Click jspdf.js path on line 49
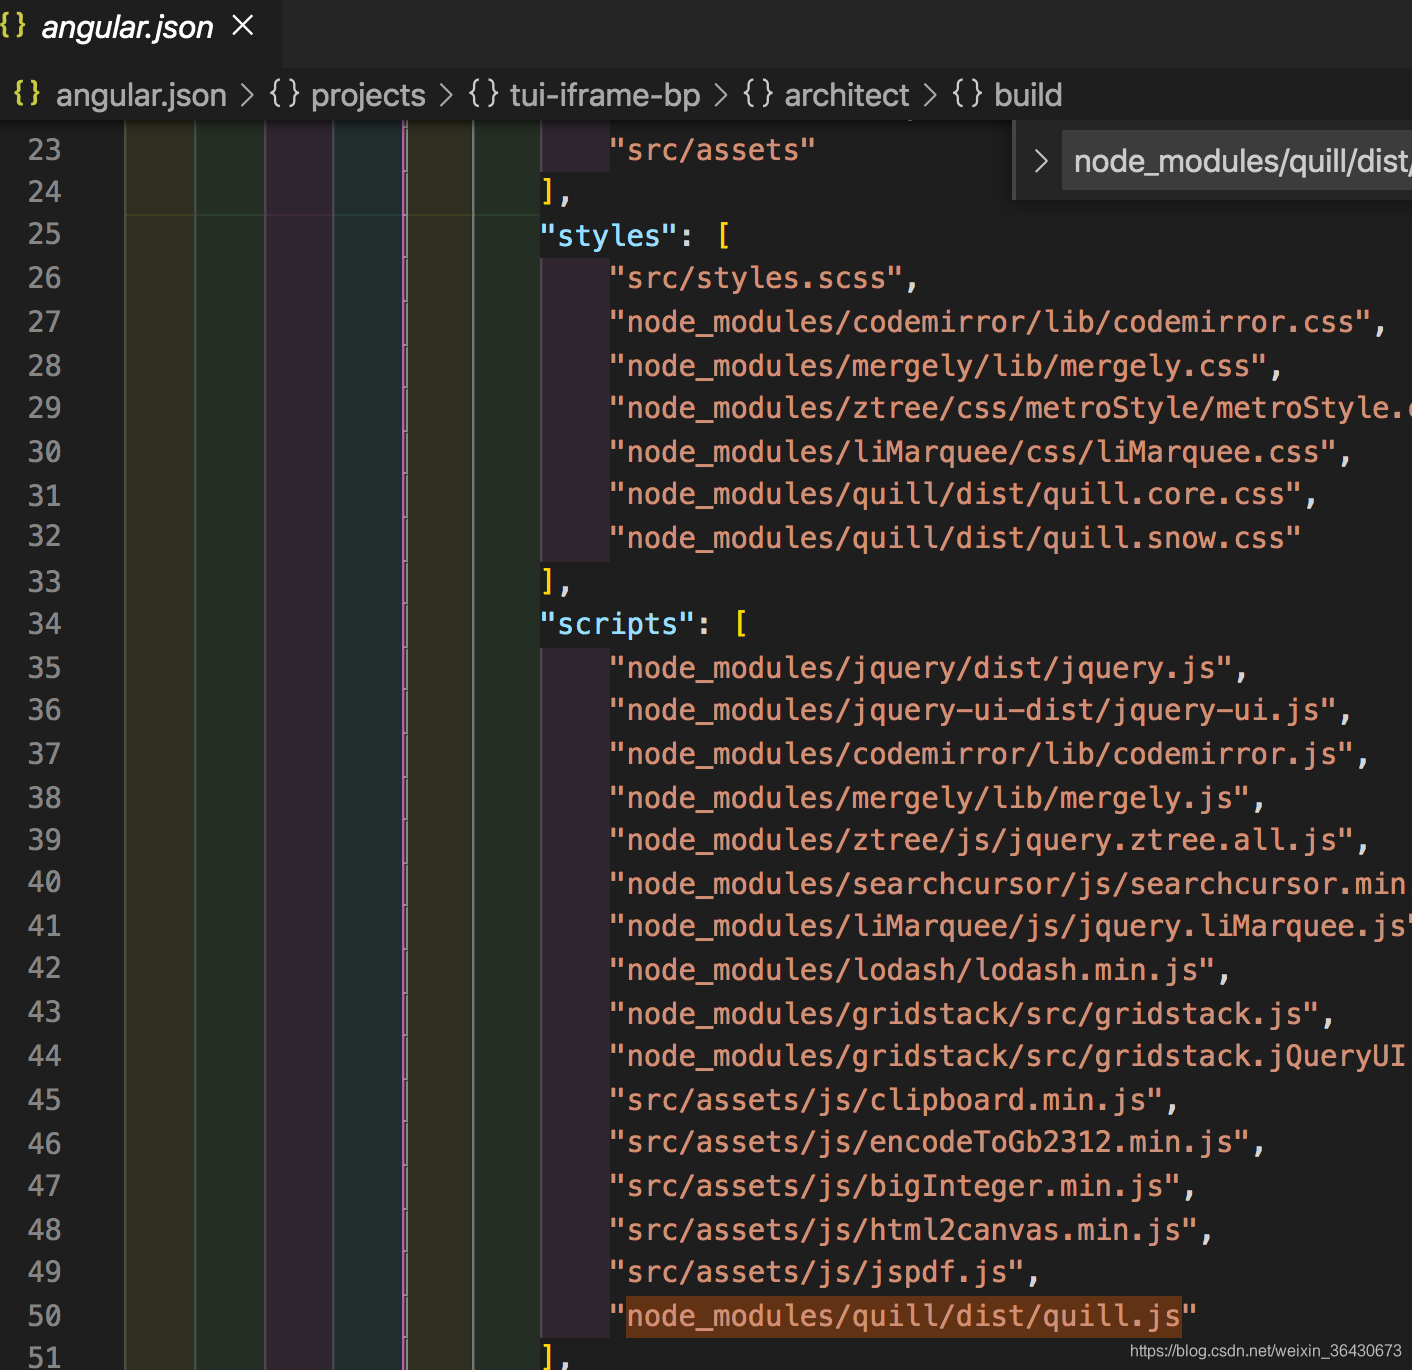 pyautogui.click(x=817, y=1272)
